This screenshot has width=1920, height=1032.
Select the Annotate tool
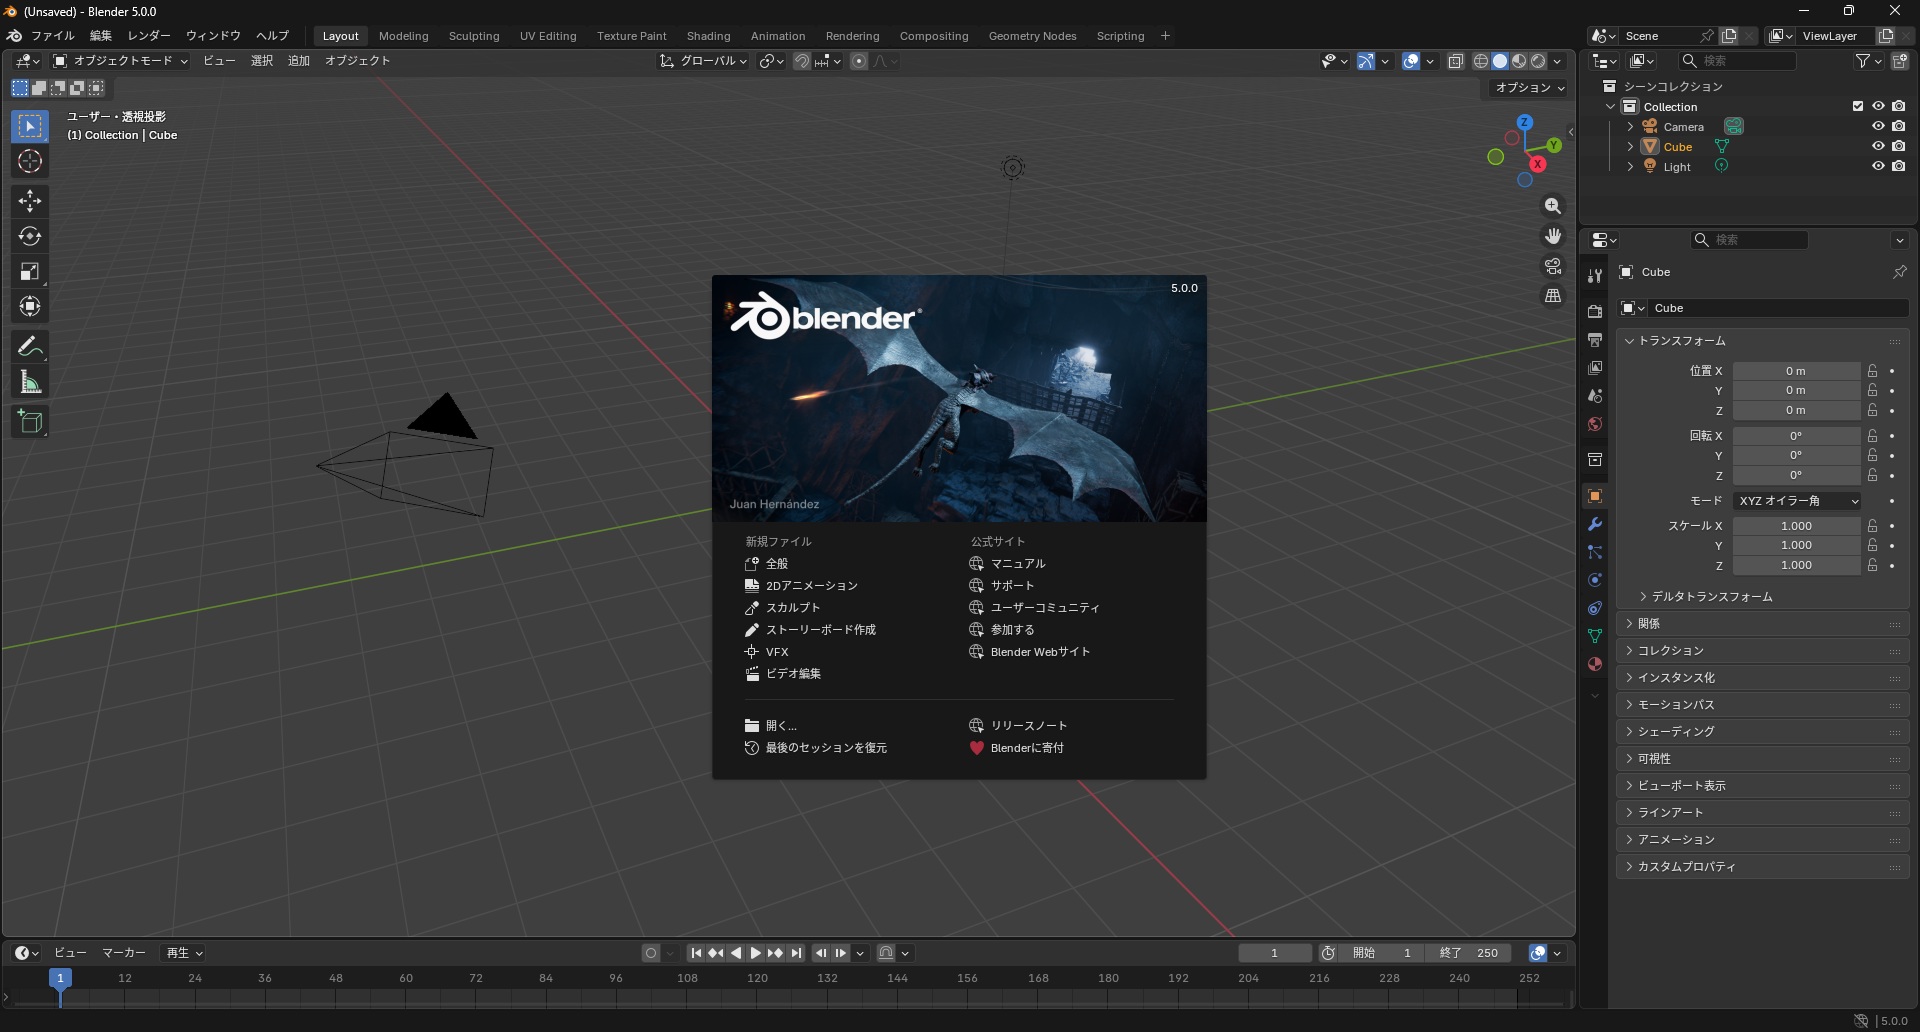[x=30, y=345]
